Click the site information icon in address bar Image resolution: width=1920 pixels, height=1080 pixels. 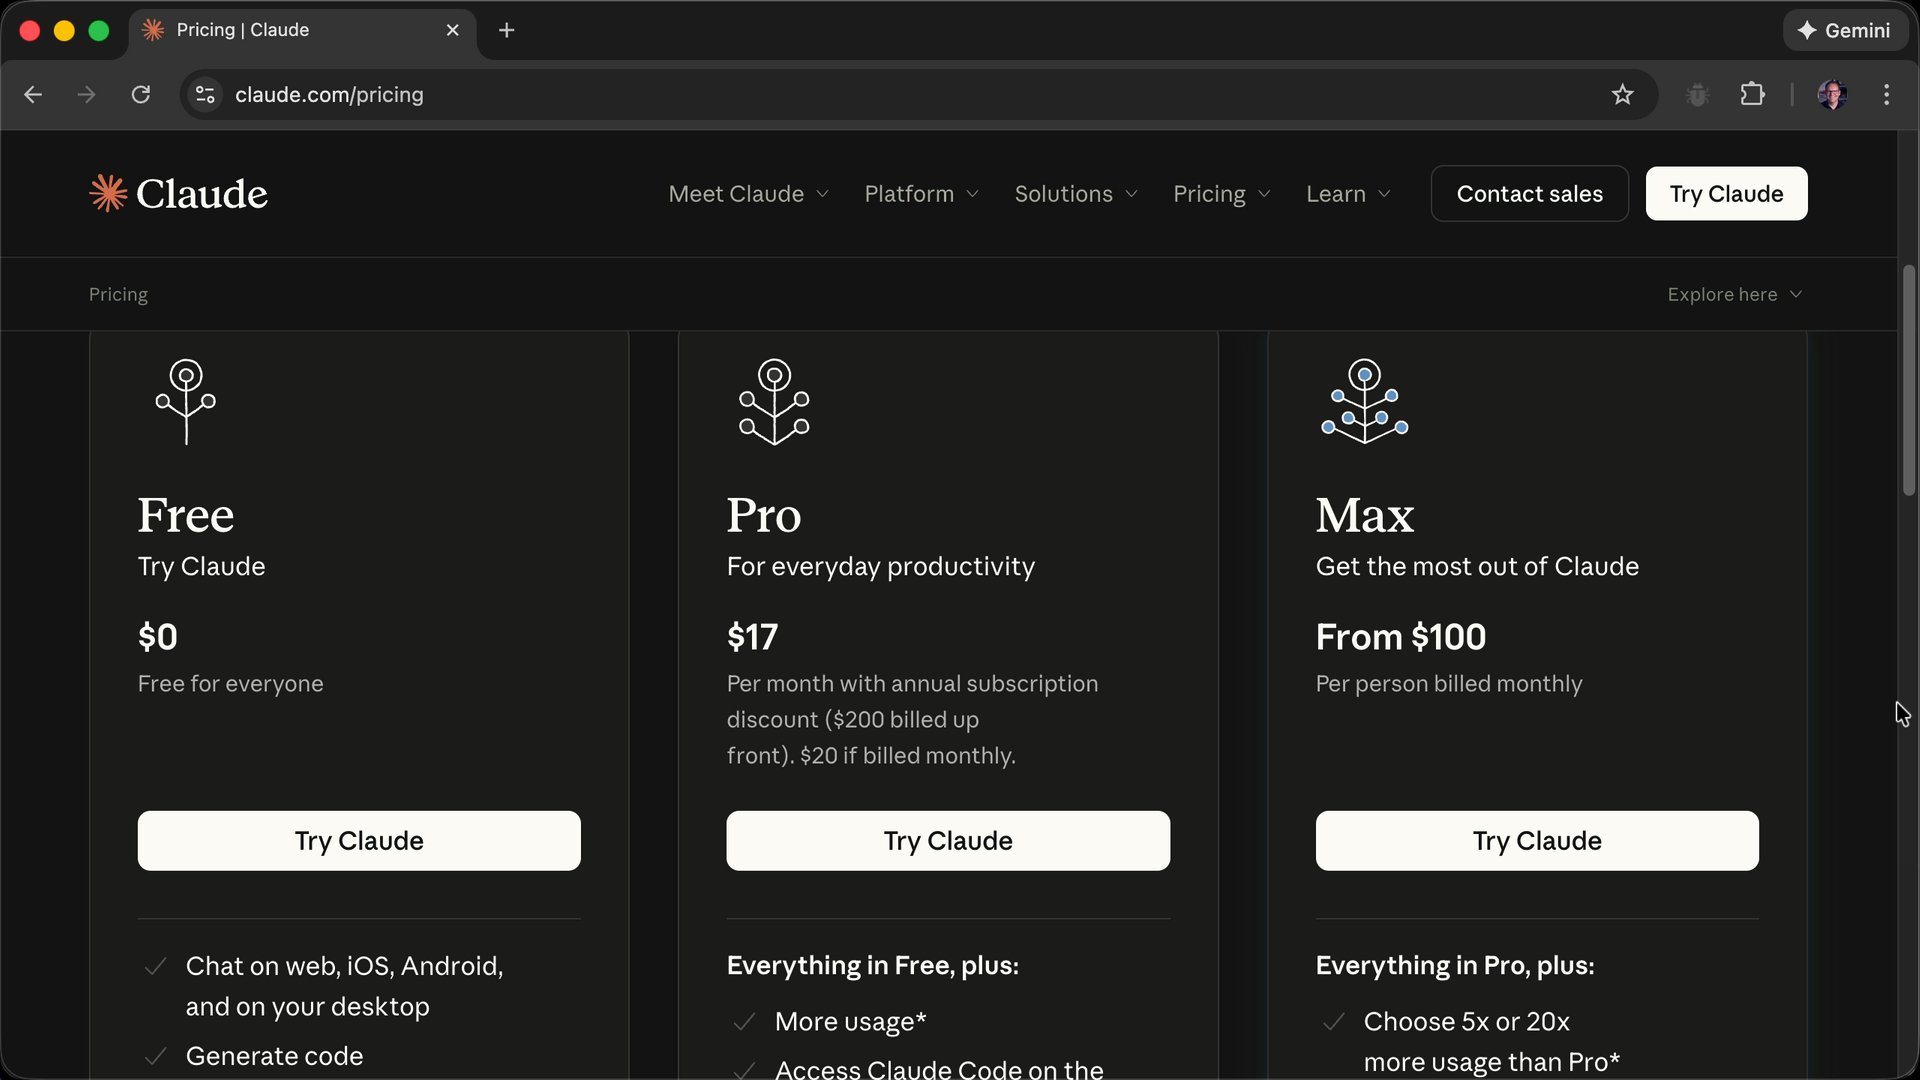coord(205,94)
